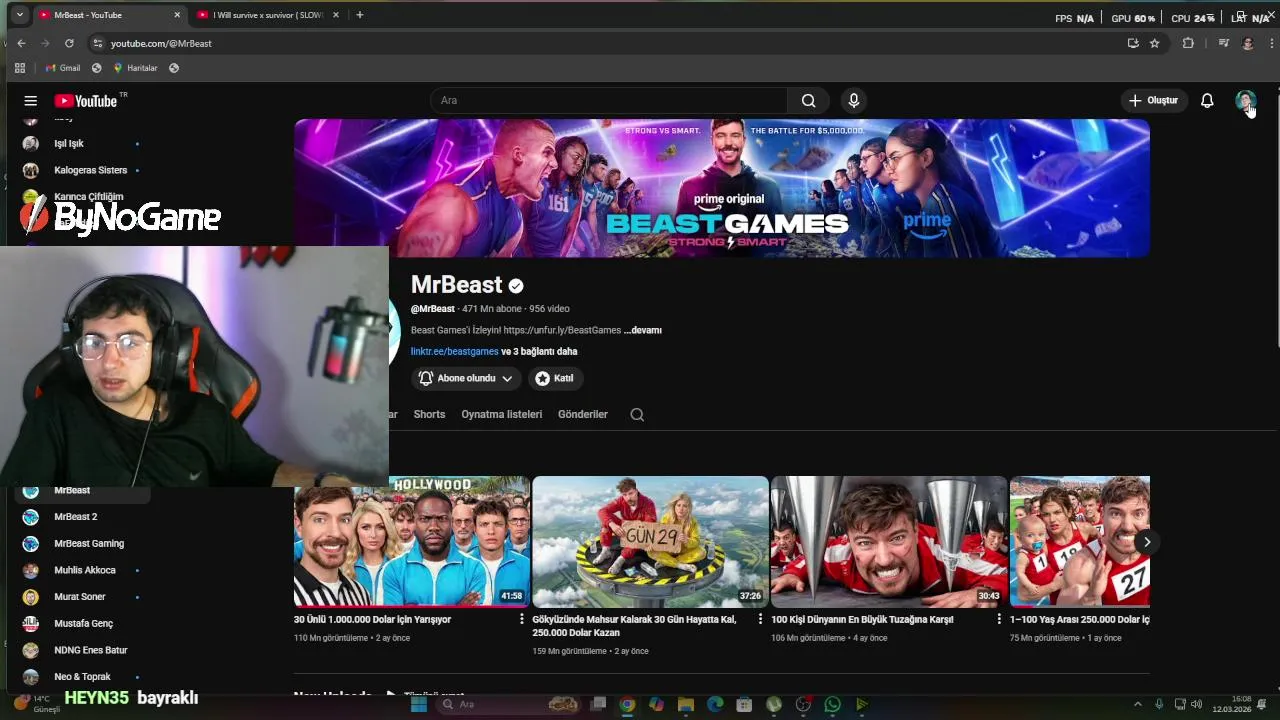Click the search magnifier button
The image size is (1280, 720).
pyautogui.click(x=808, y=100)
